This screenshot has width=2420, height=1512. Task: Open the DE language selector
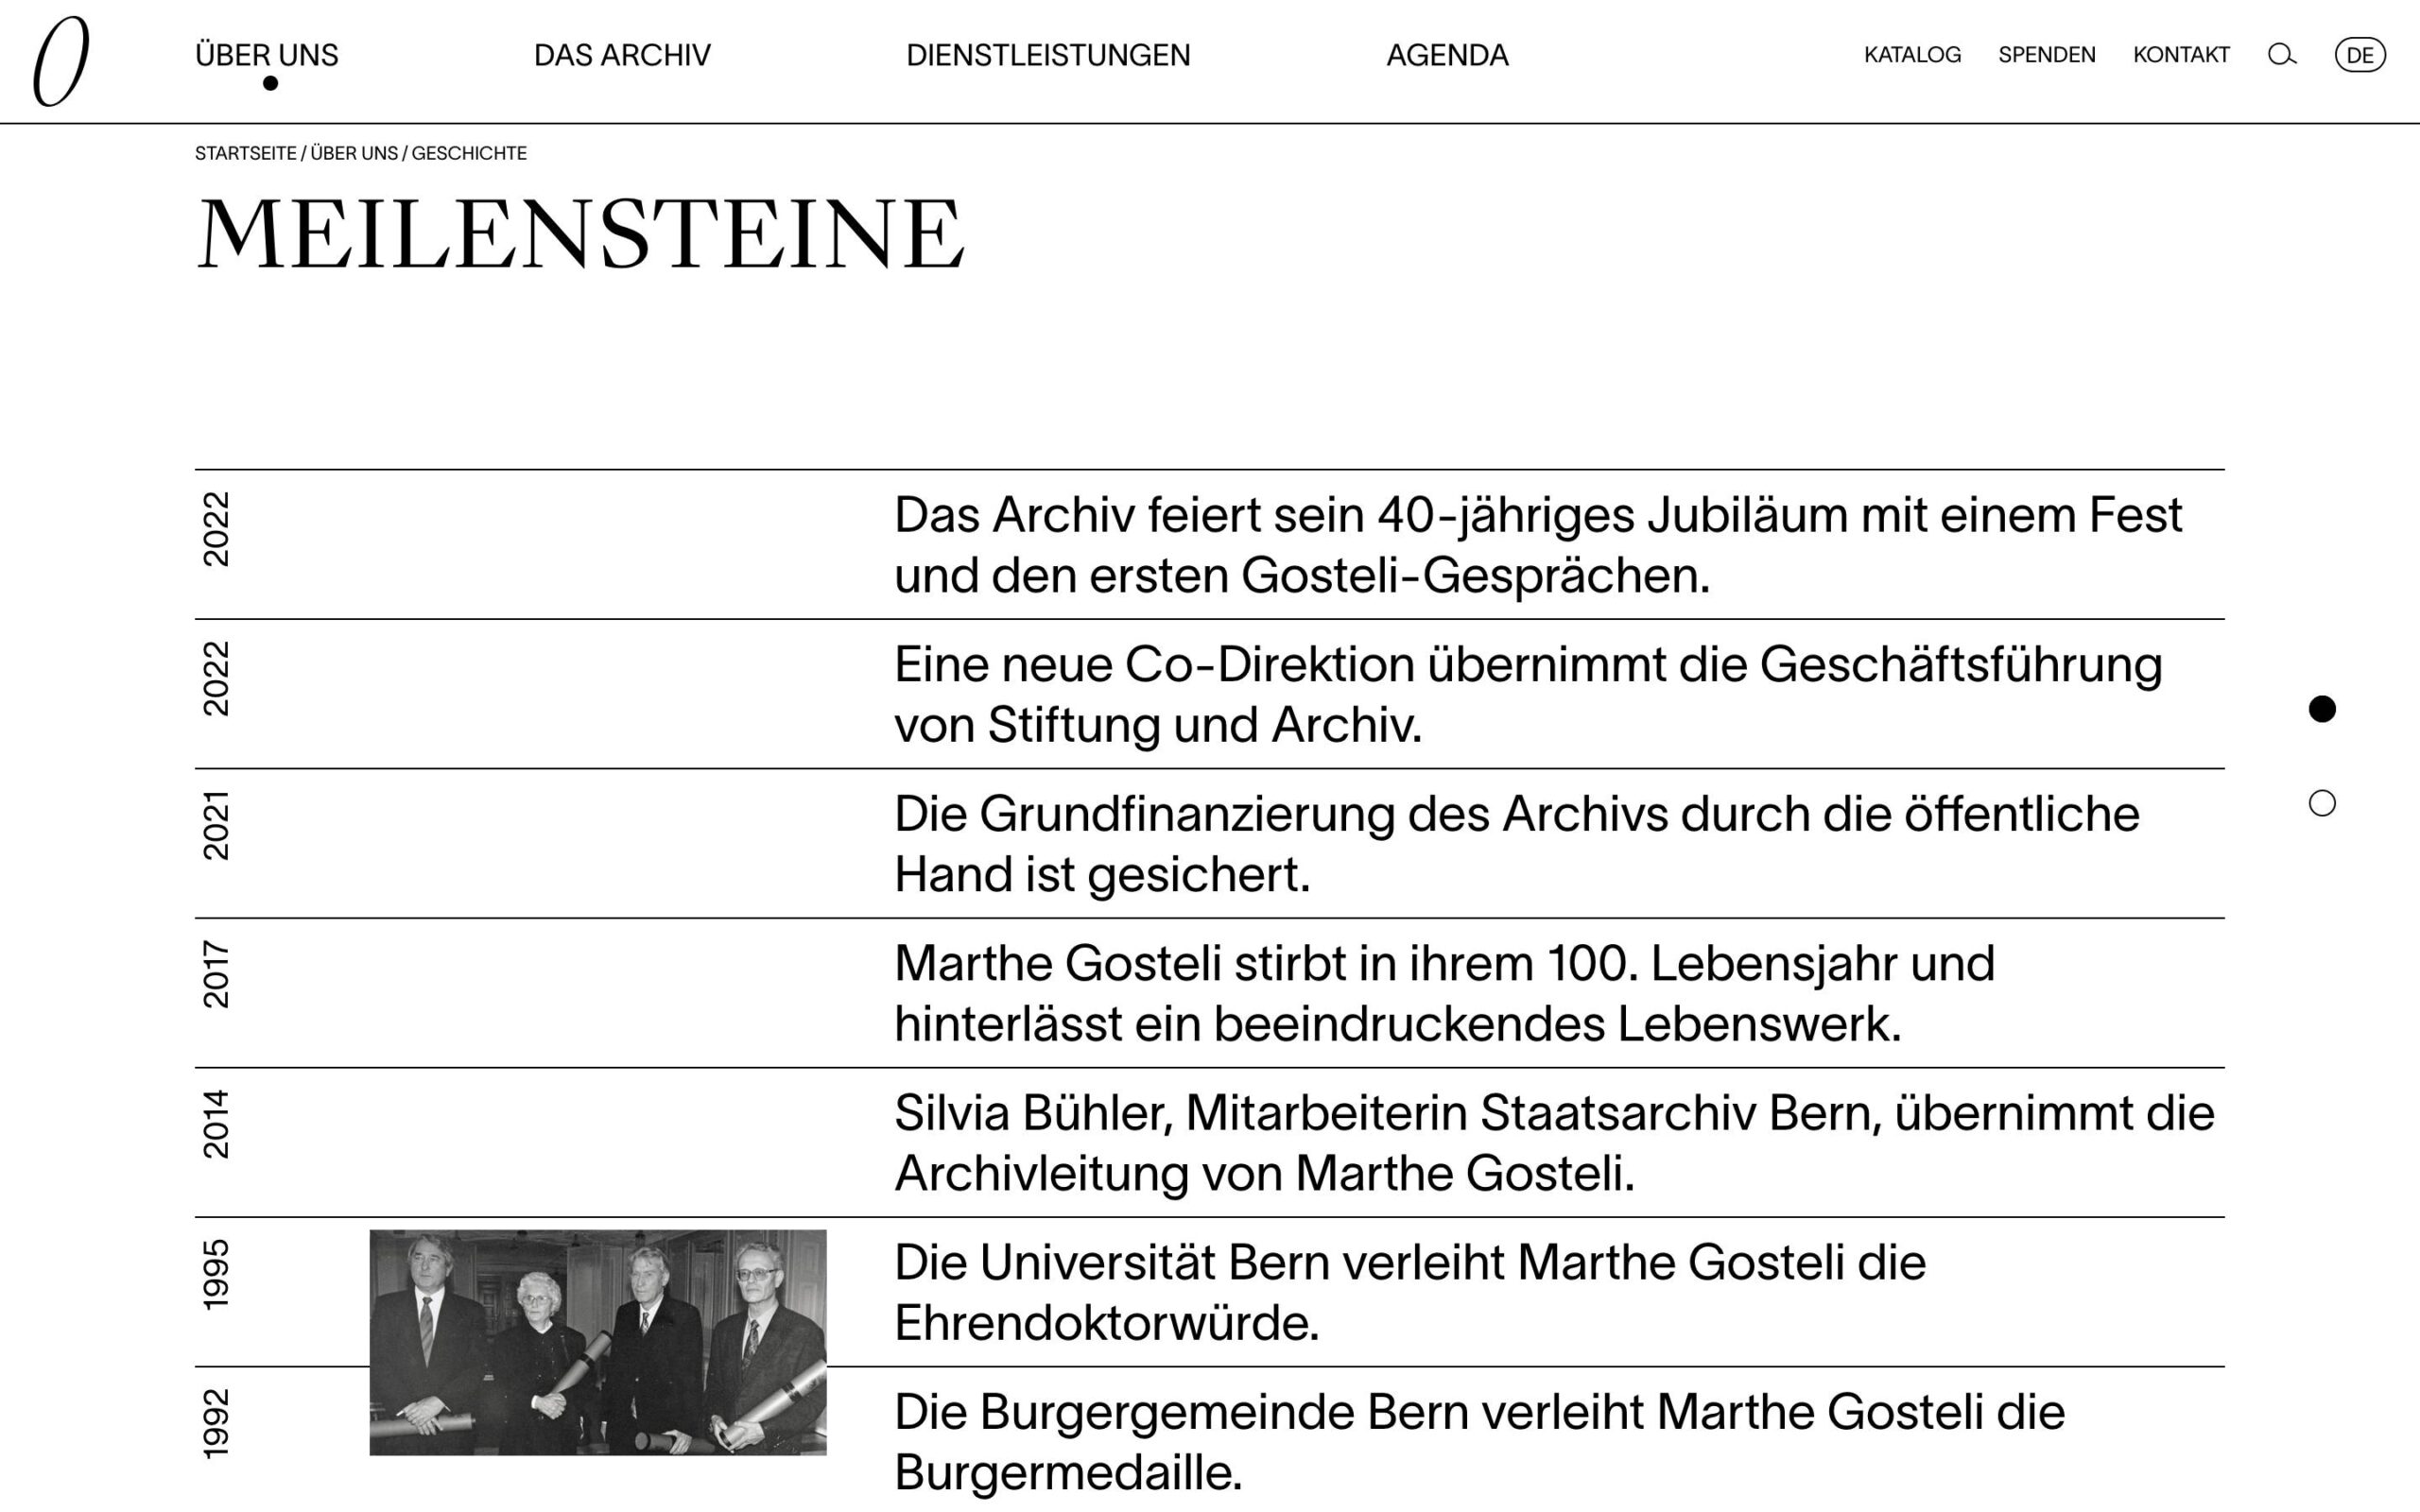2359,55
